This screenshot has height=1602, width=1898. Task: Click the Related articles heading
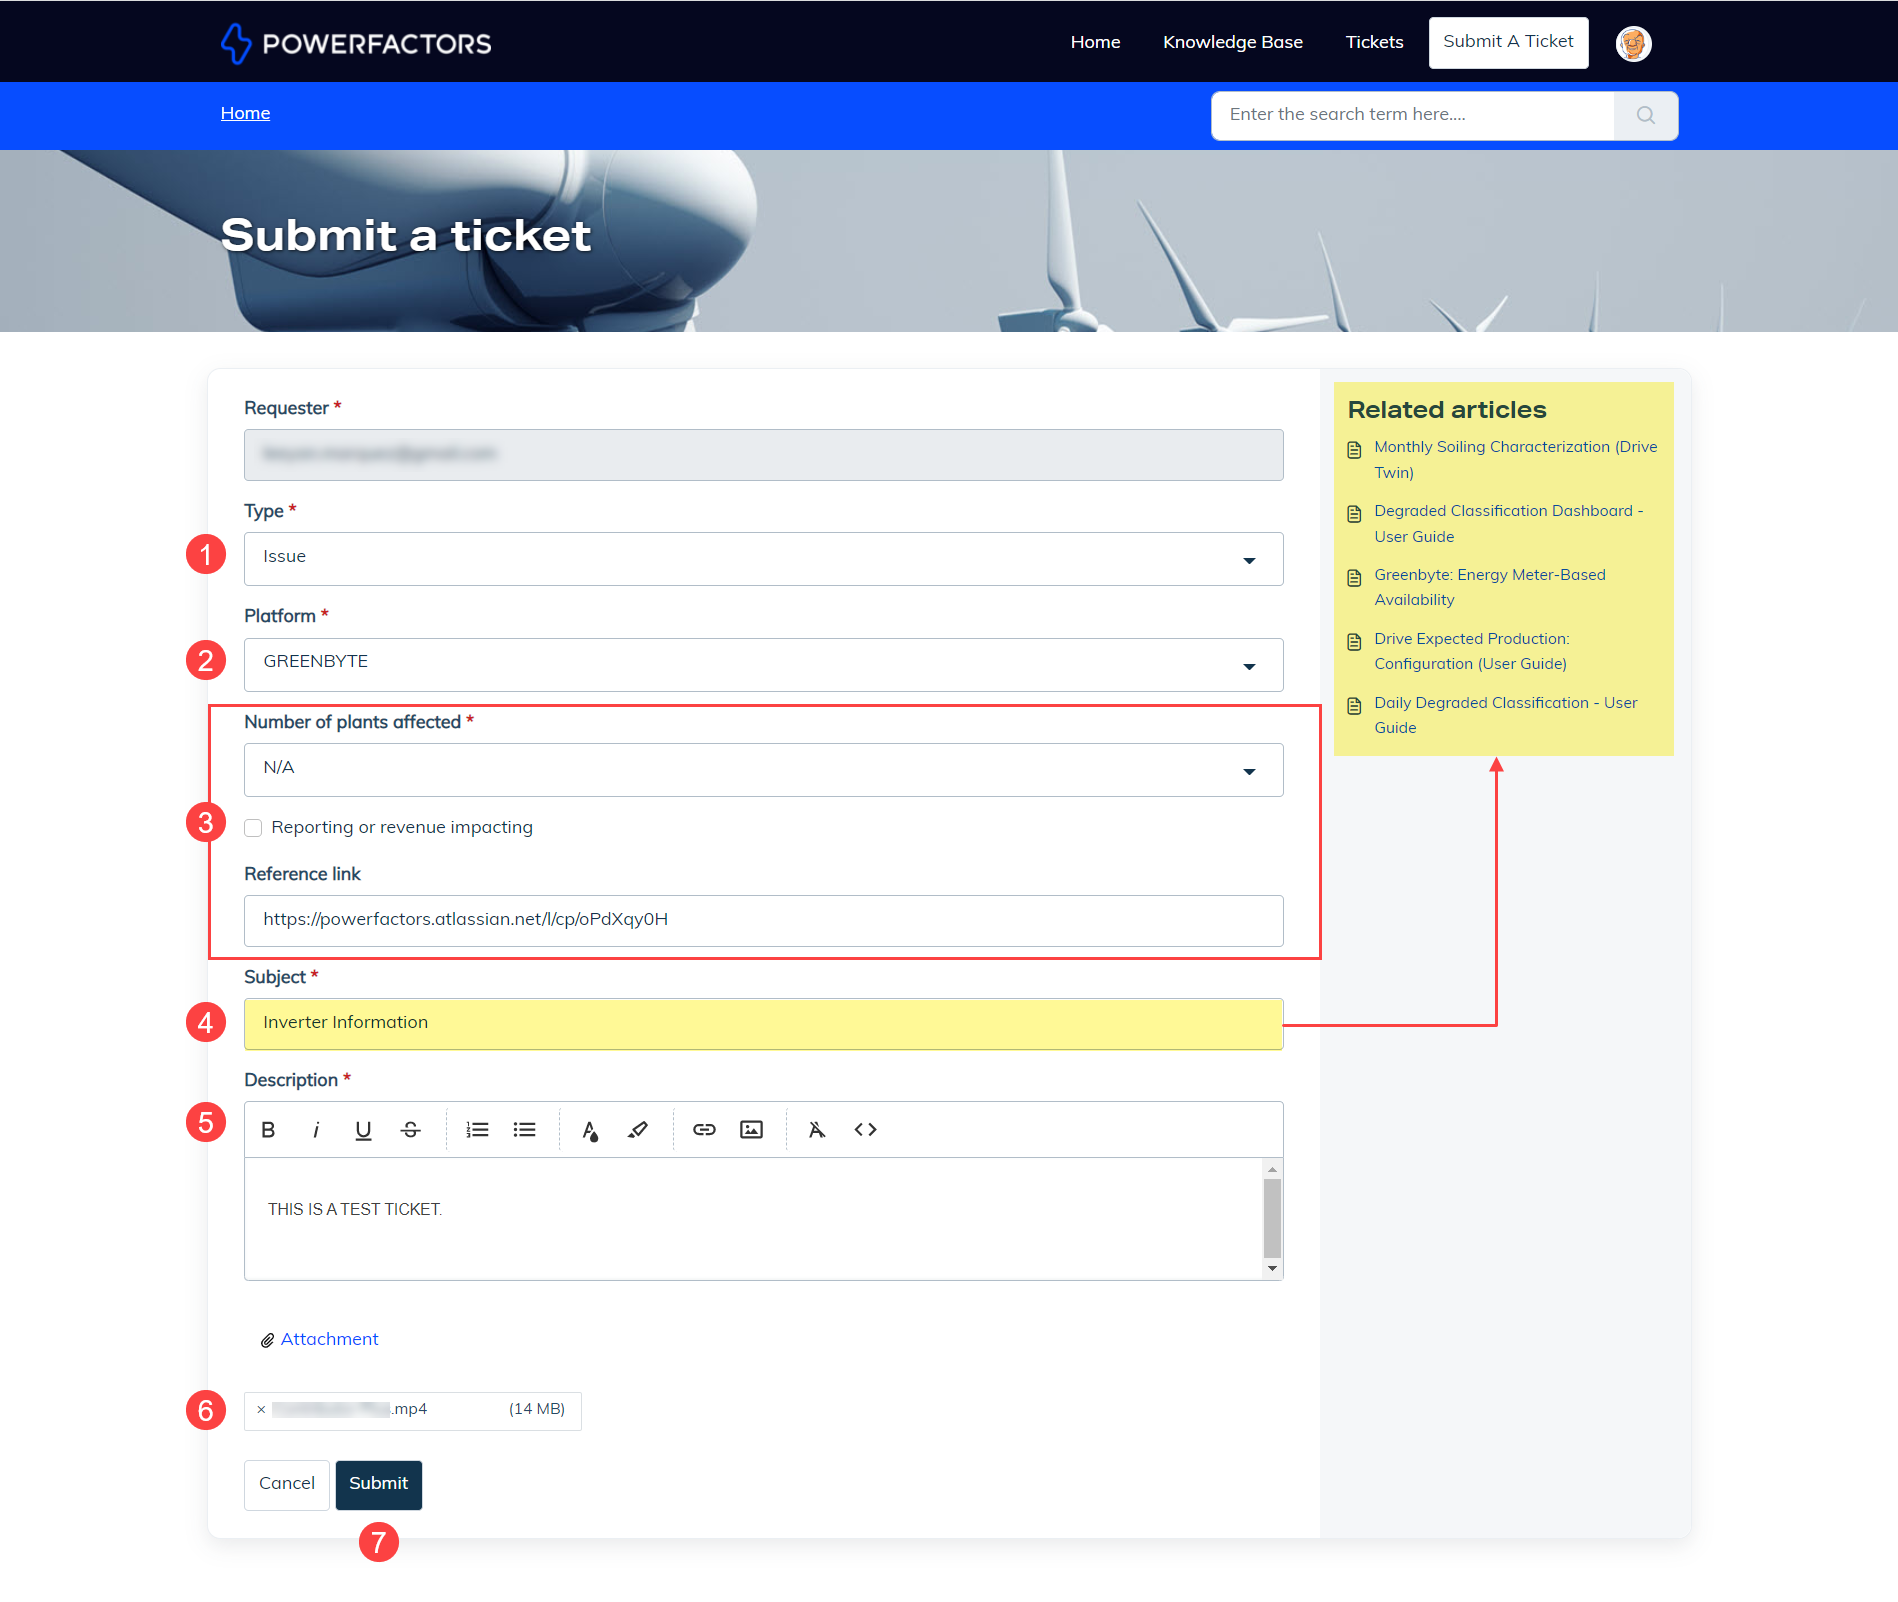1447,410
